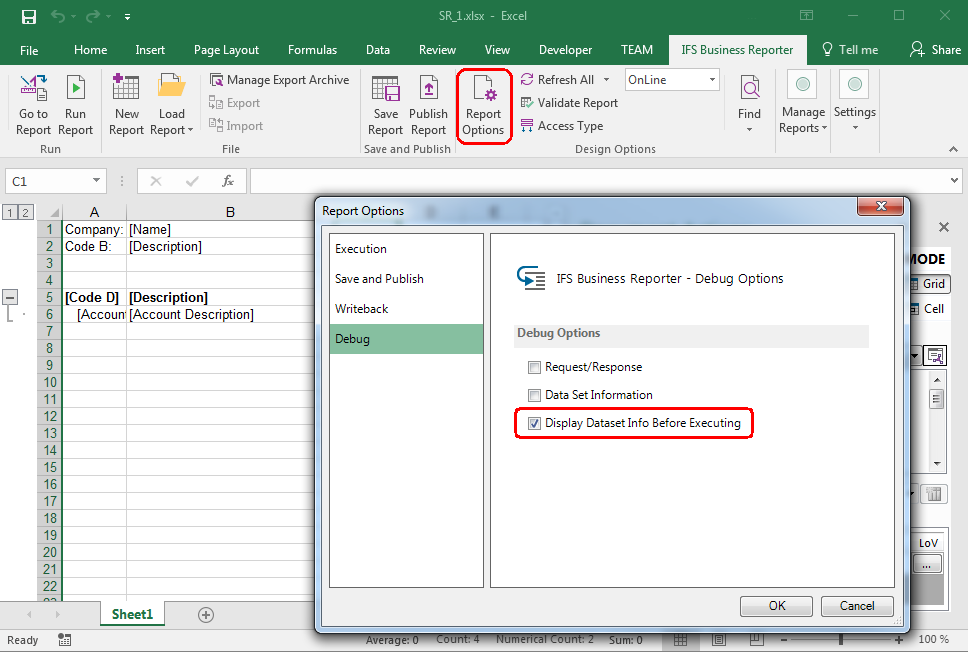Switch to the Formulas ribbon tab

(x=312, y=50)
